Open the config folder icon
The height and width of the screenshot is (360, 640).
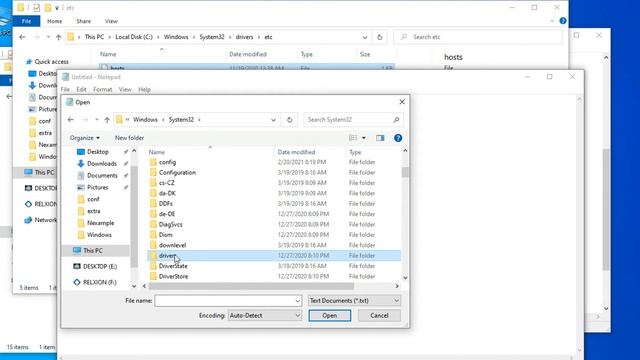[x=153, y=162]
